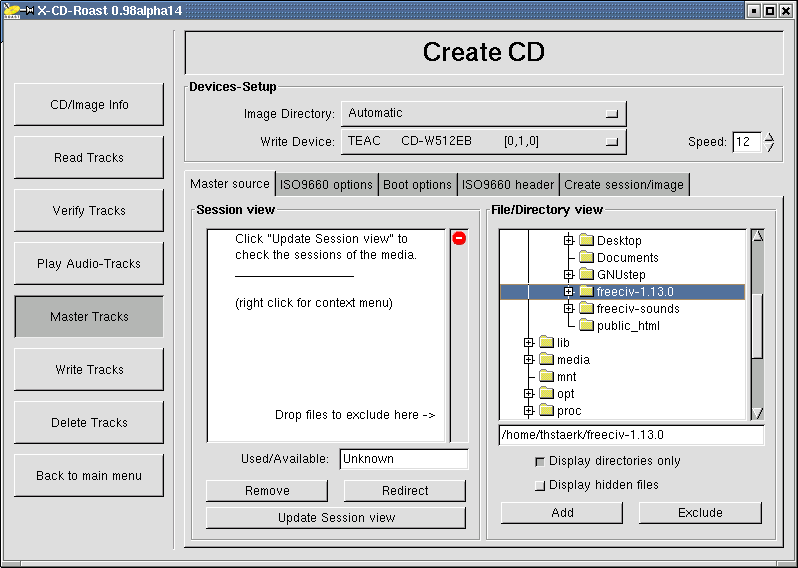The width and height of the screenshot is (798, 568).
Task: Click the proc folder icon
Action: (547, 410)
